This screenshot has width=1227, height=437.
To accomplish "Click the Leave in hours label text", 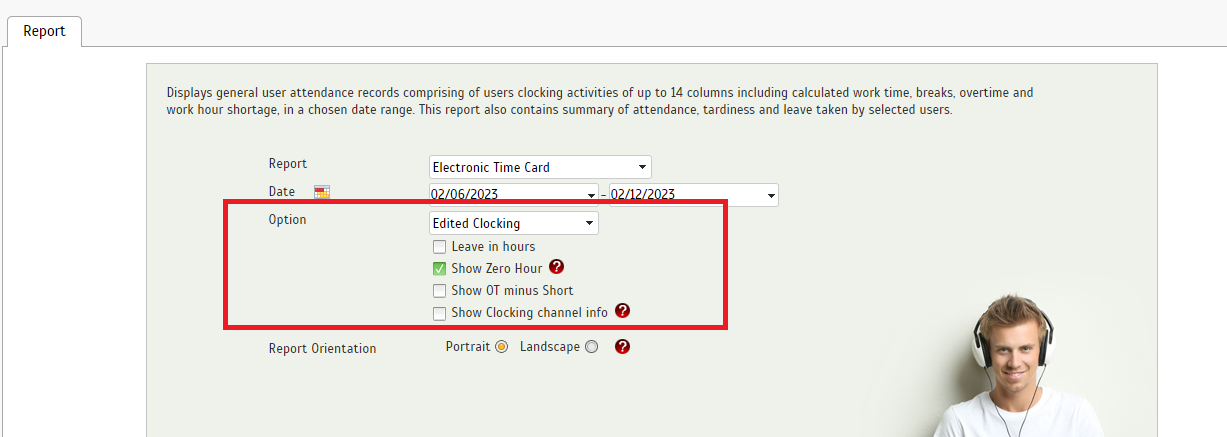I will [x=493, y=247].
